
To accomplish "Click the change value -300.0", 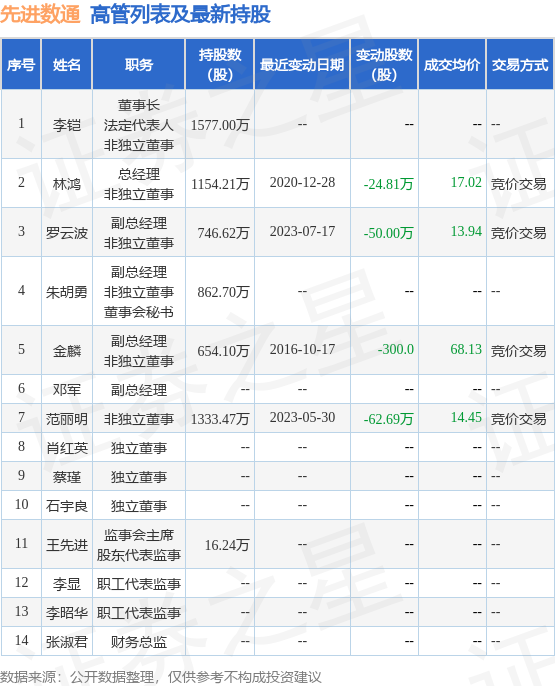I will [x=395, y=349].
